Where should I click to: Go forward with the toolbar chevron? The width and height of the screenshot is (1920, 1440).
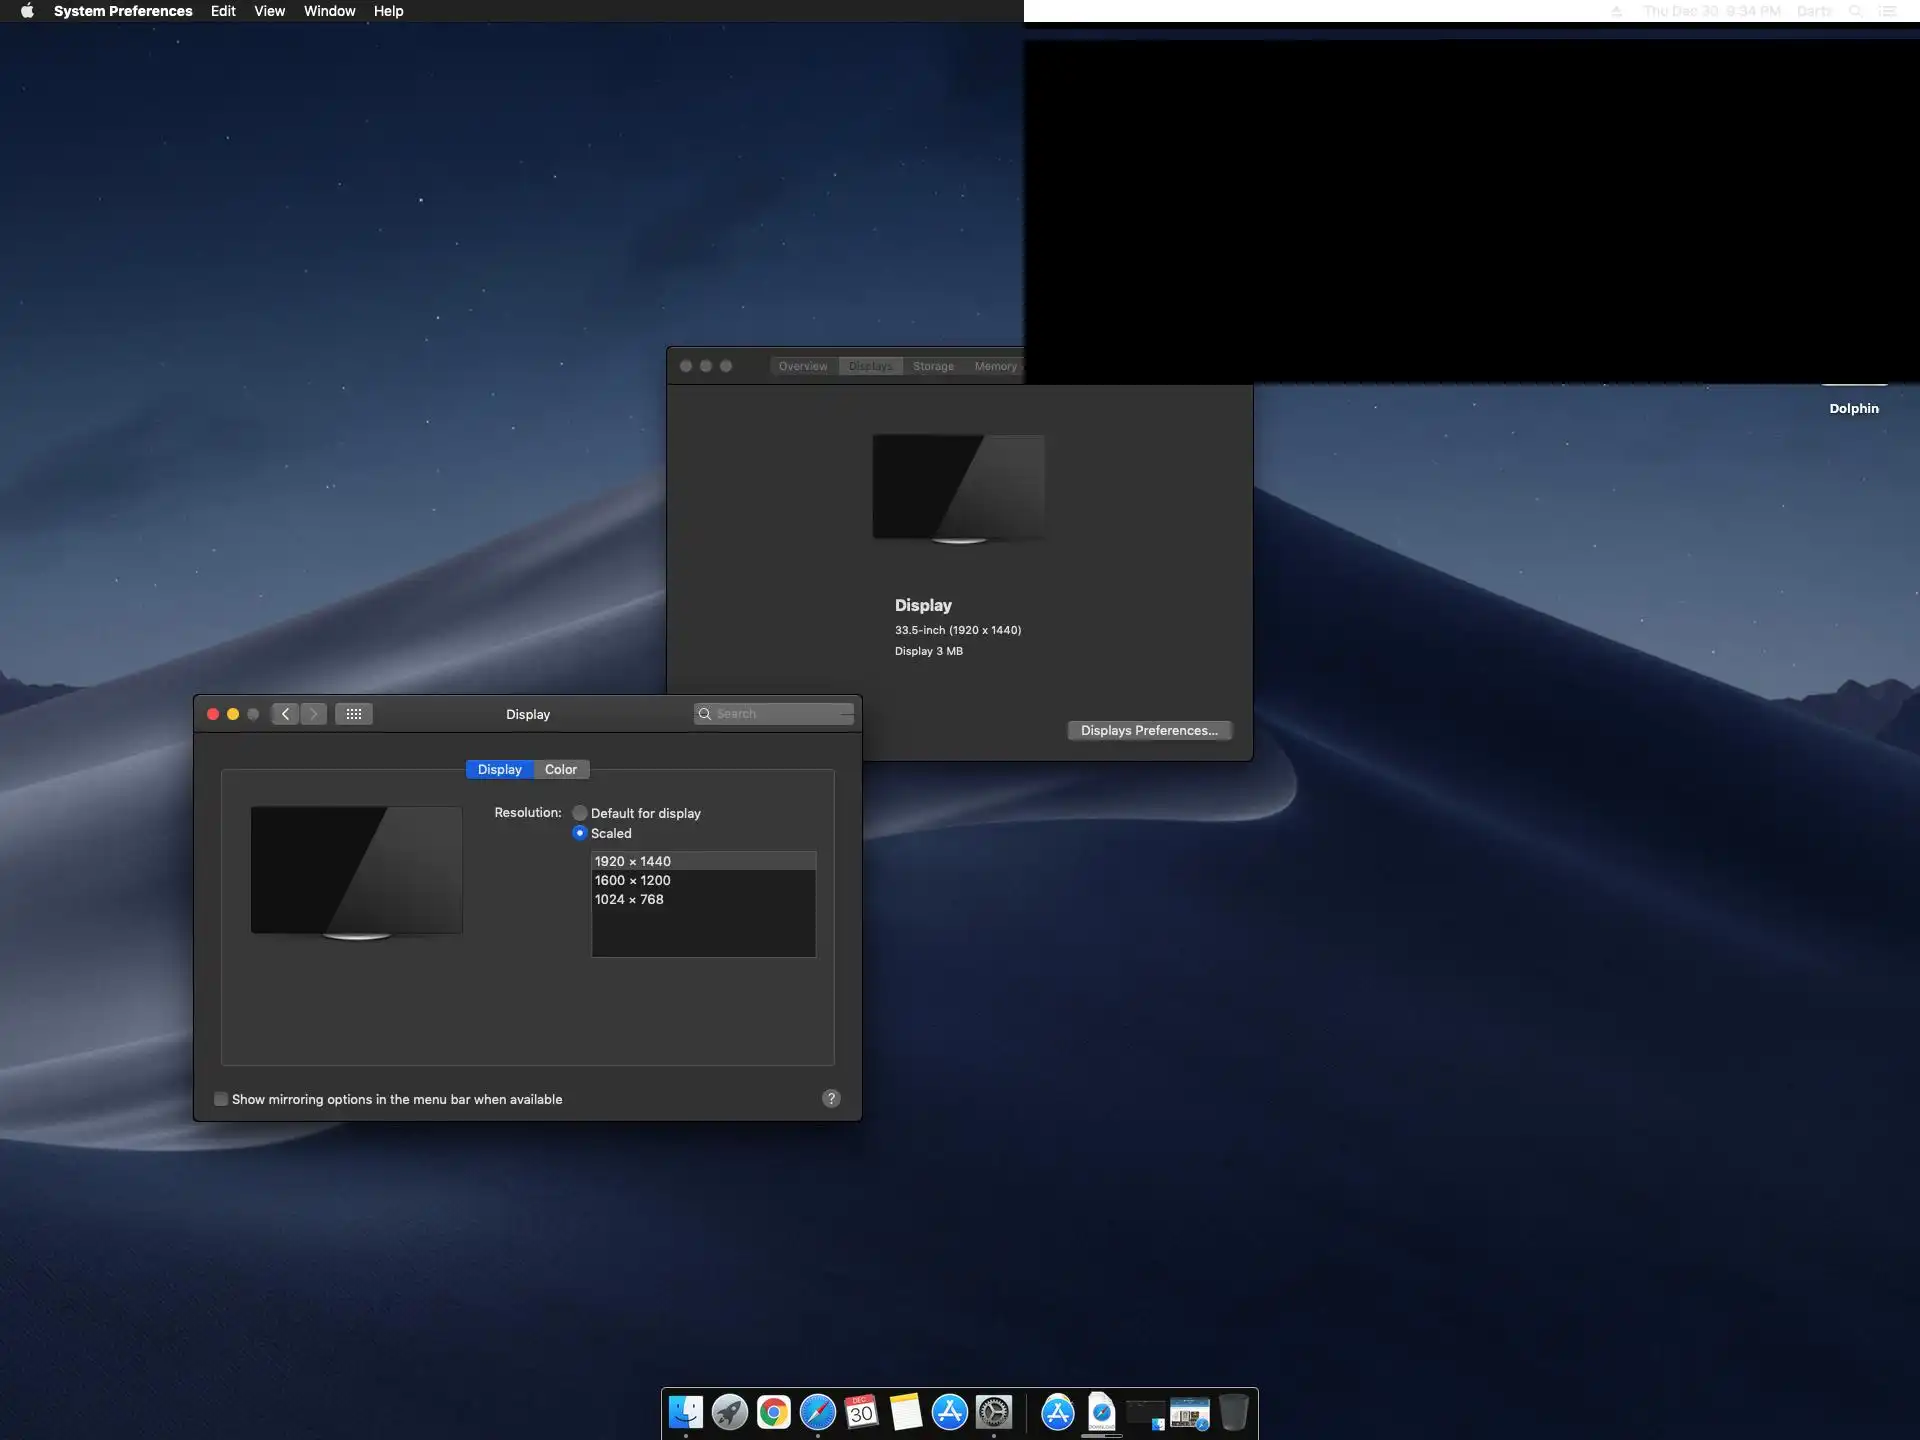coord(314,714)
